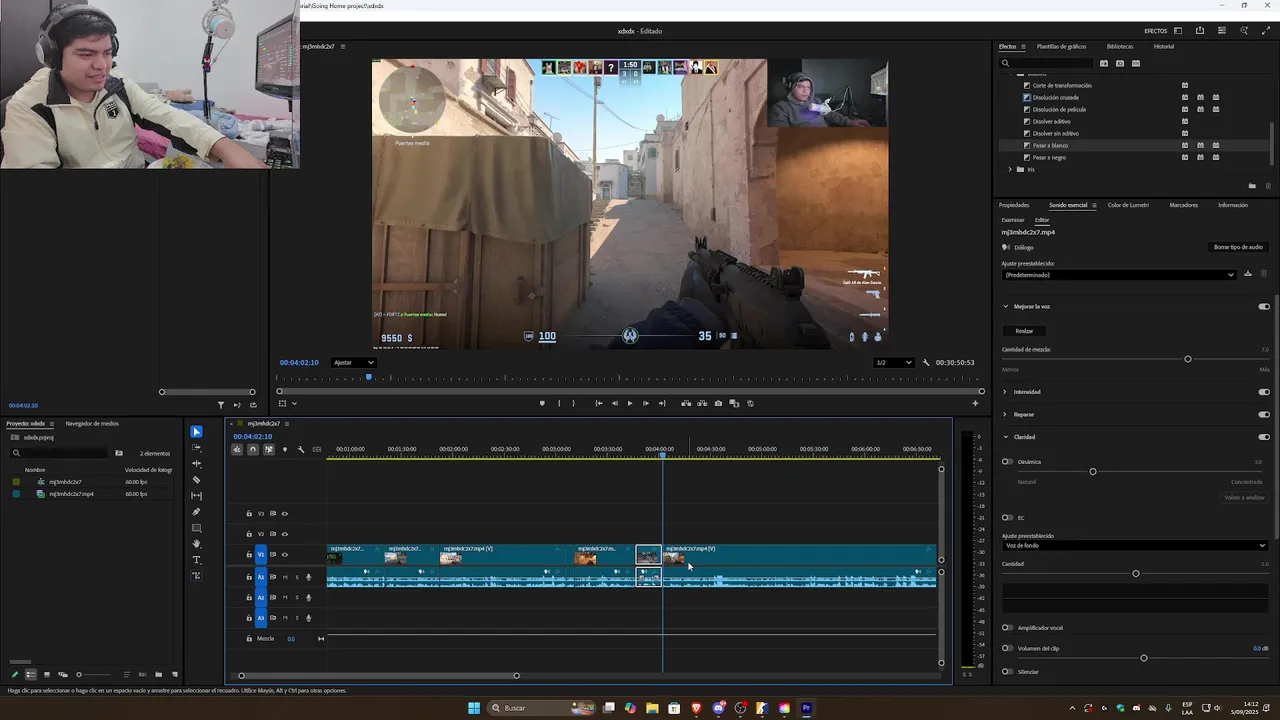This screenshot has height=720, width=1280.
Task: Toggle the Mejorar la voz switch
Action: coord(1264,307)
